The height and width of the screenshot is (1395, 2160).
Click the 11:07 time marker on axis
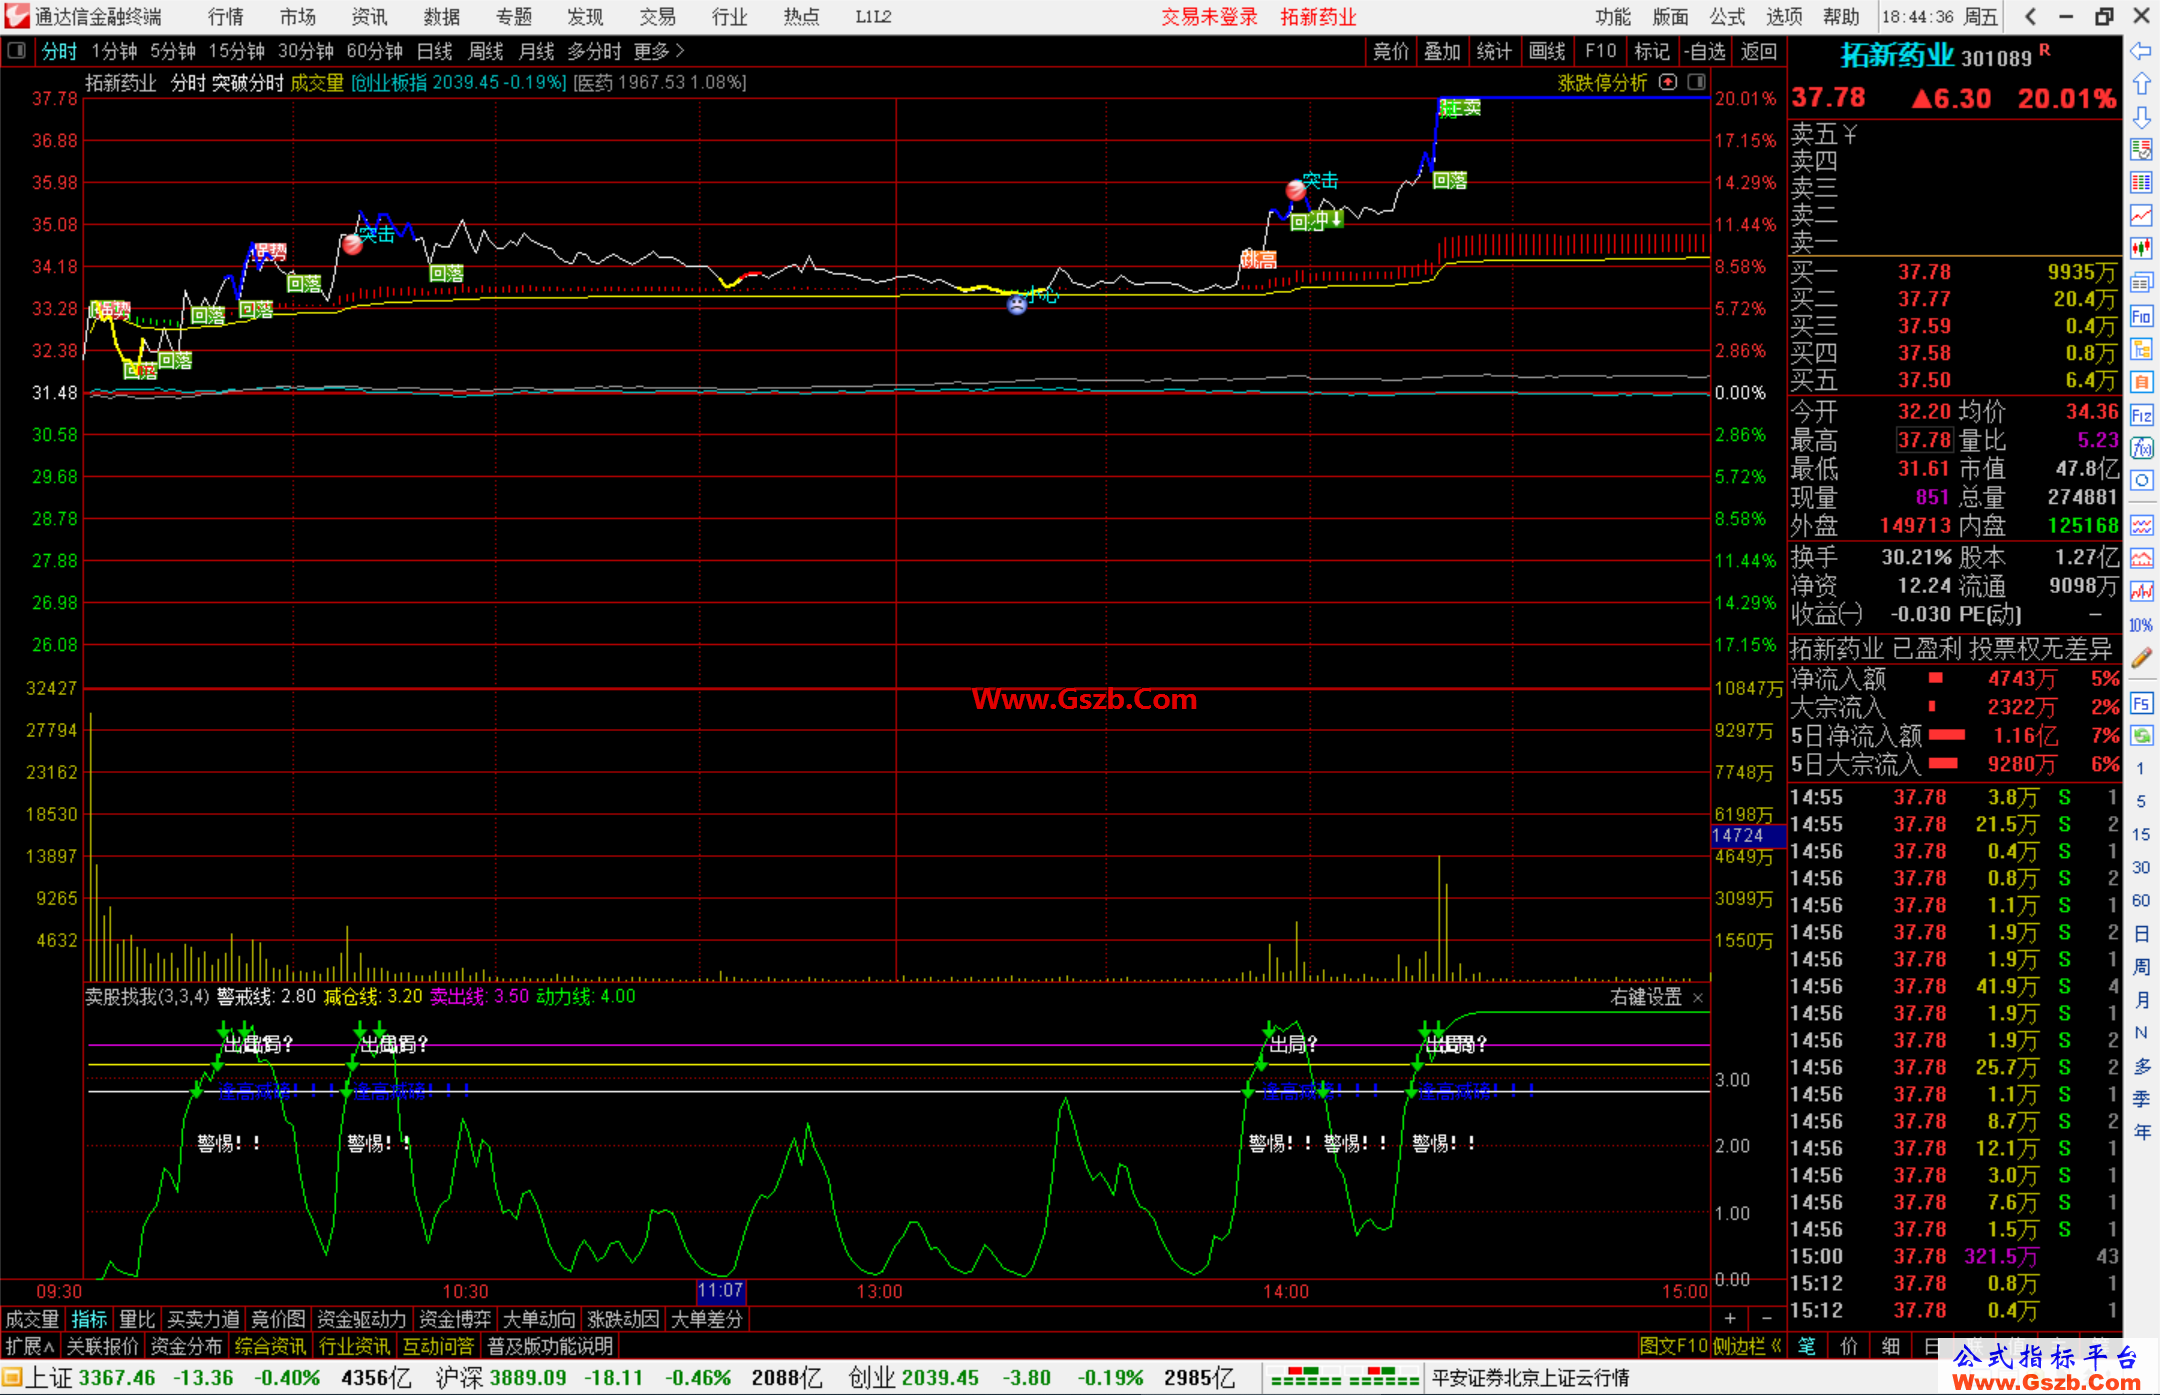tap(720, 1291)
